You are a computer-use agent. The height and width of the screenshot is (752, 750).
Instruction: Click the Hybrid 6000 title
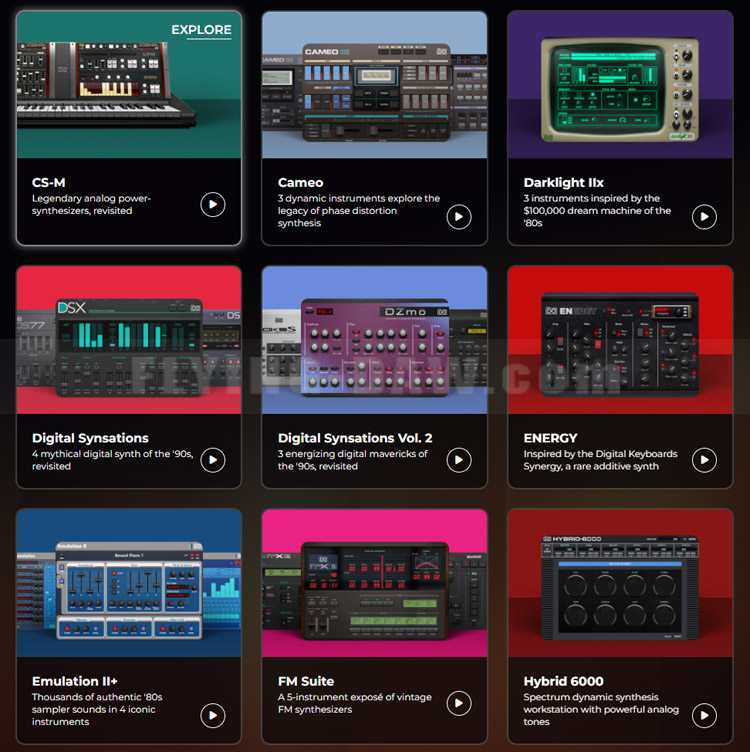coord(563,681)
